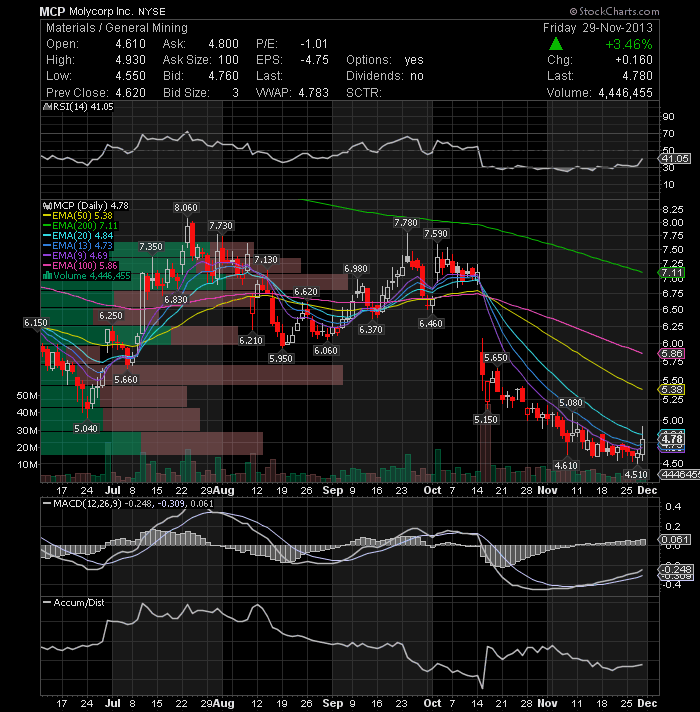Click the pink EMA(100) legend line swatch
This screenshot has height=712, width=700.
click(47, 266)
